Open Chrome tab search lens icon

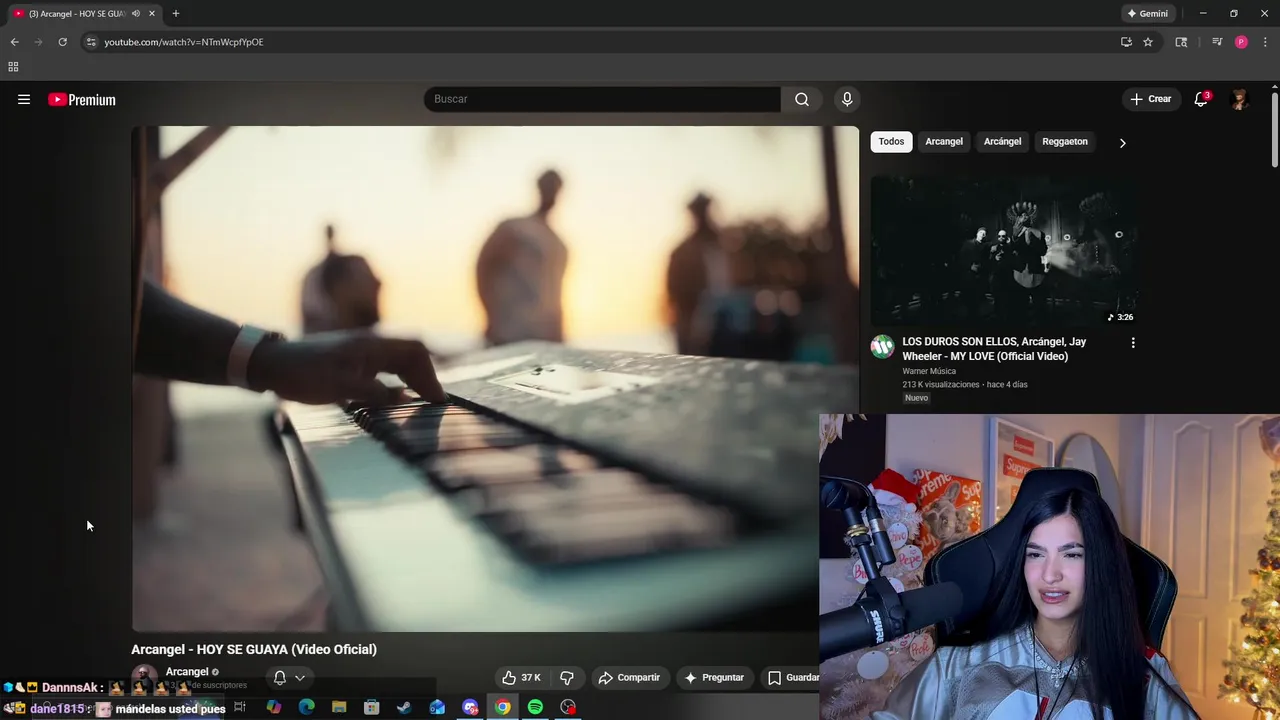click(x=1181, y=42)
